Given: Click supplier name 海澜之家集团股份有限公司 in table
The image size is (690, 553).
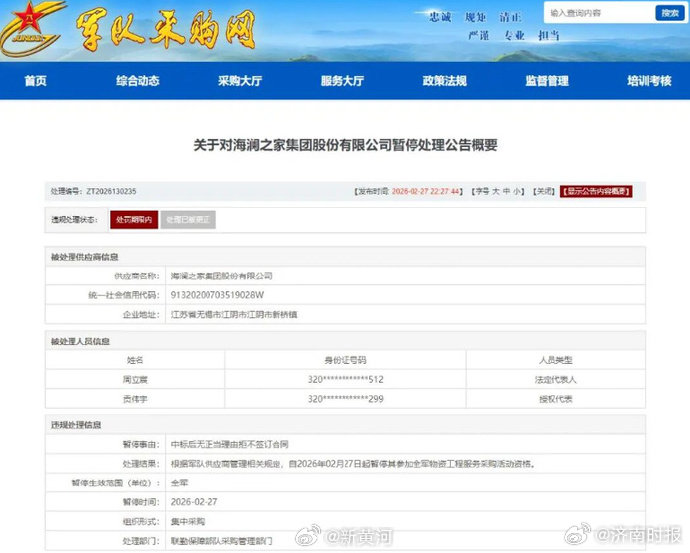Looking at the screenshot, I should [221, 276].
